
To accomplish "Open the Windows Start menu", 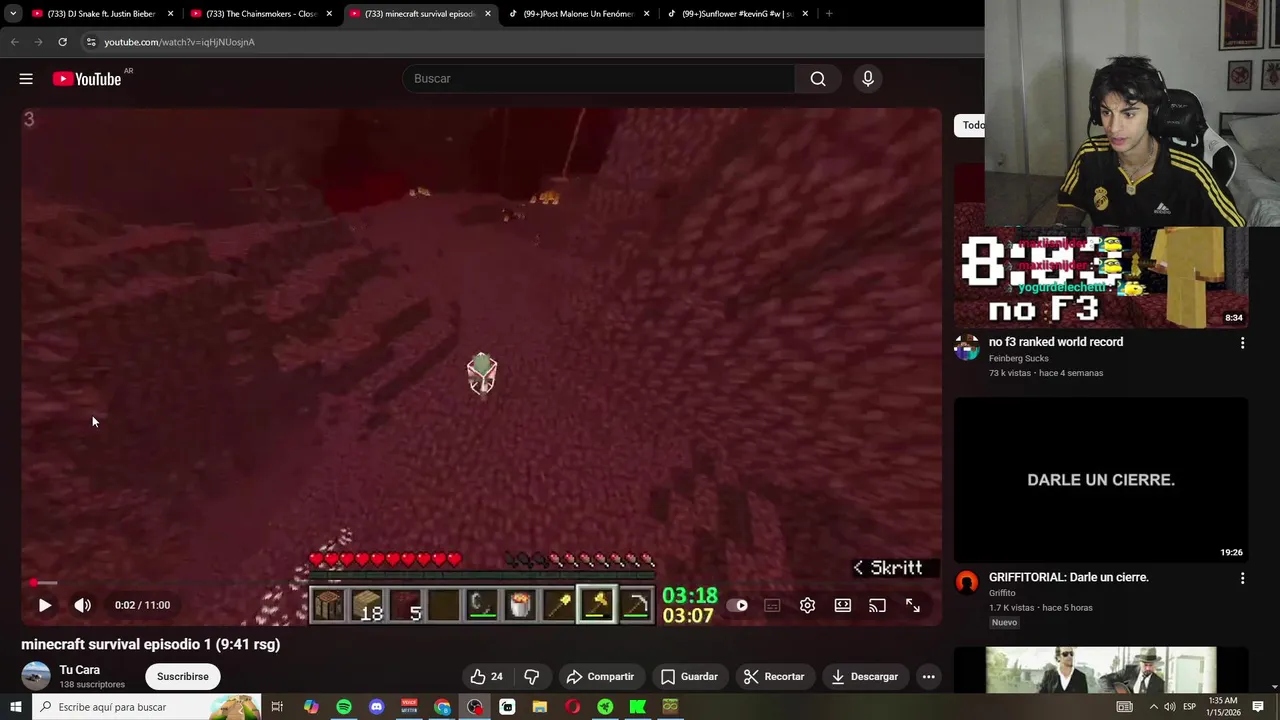I will pos(15,707).
